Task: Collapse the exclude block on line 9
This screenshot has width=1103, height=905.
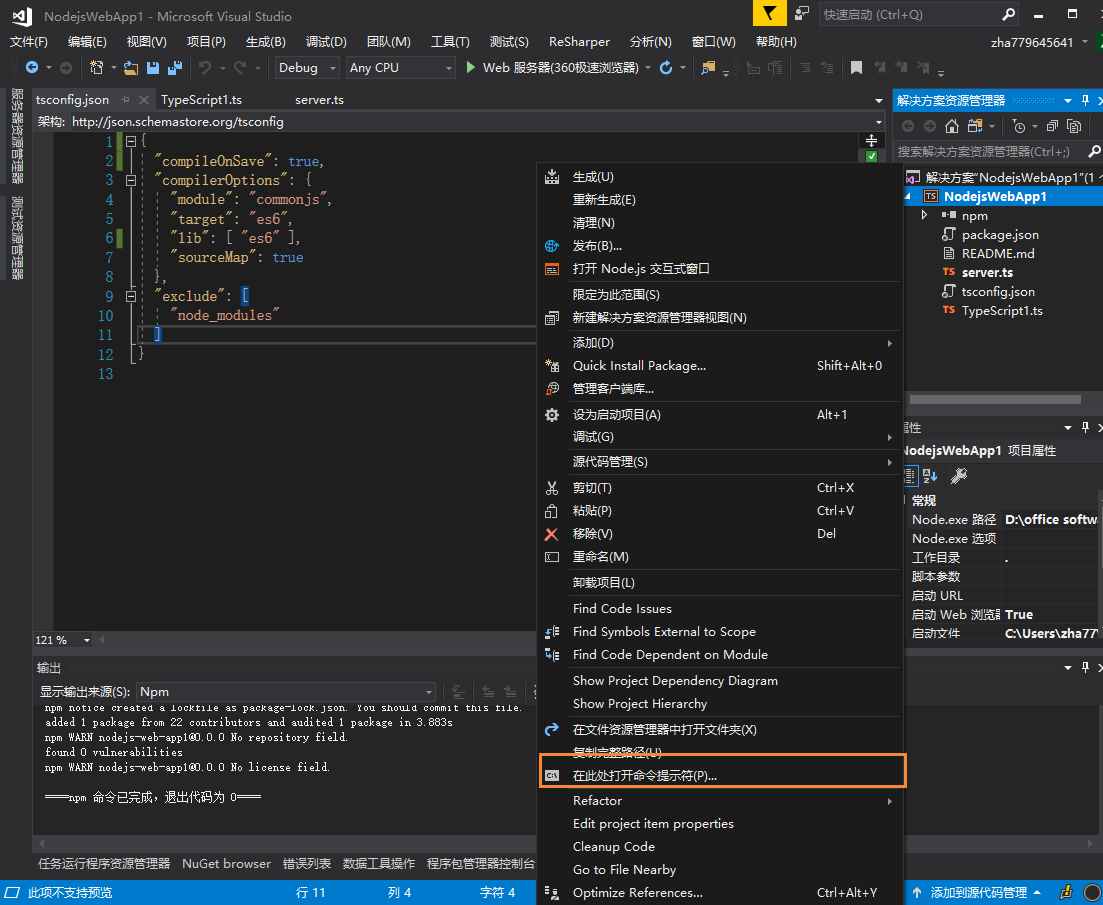Action: click(x=130, y=296)
